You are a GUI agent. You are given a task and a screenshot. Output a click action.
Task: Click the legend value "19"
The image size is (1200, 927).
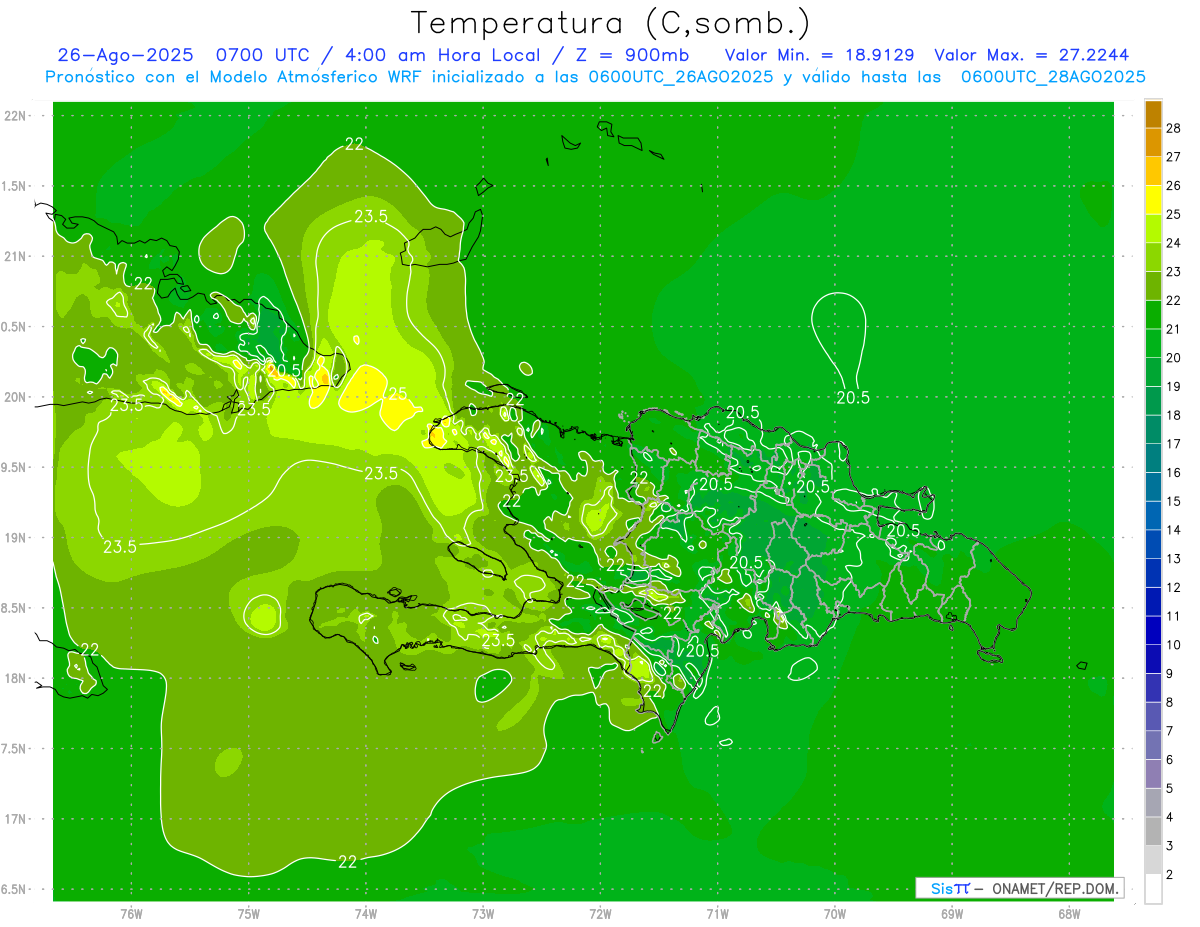pos(1173,386)
